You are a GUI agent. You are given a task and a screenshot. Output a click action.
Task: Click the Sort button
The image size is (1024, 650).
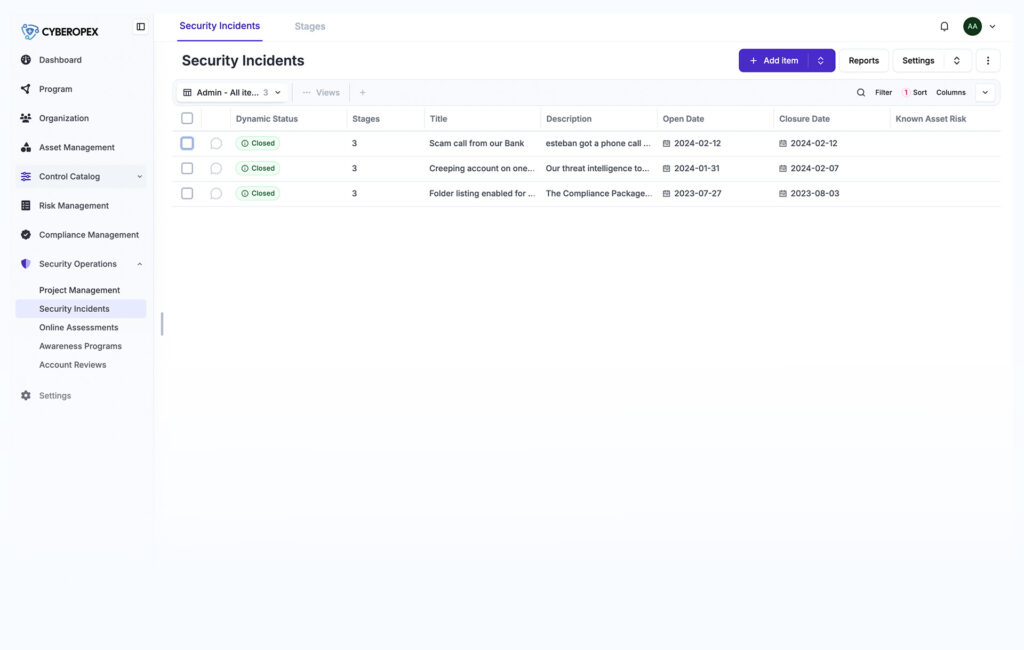(x=915, y=93)
